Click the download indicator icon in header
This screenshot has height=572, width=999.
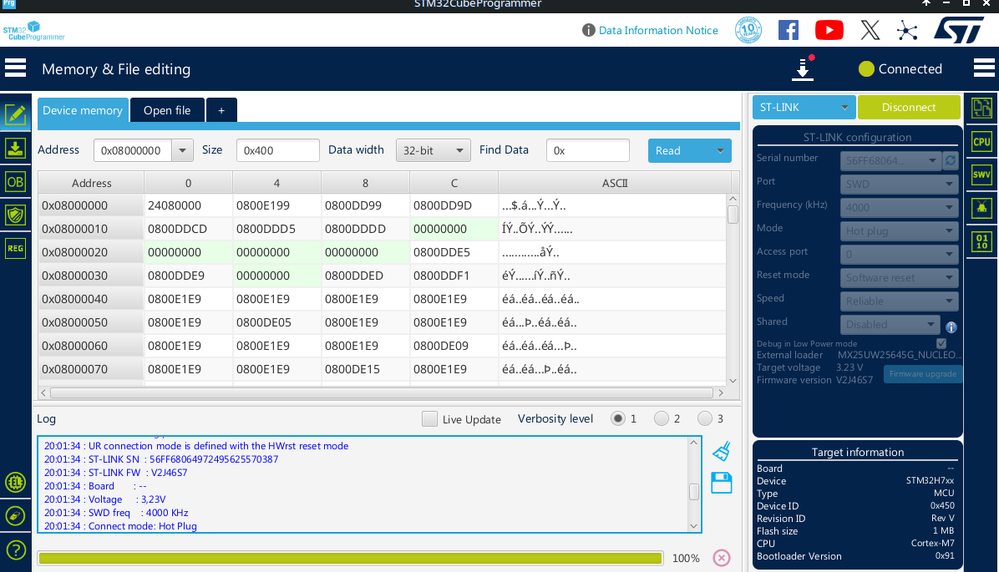click(803, 68)
